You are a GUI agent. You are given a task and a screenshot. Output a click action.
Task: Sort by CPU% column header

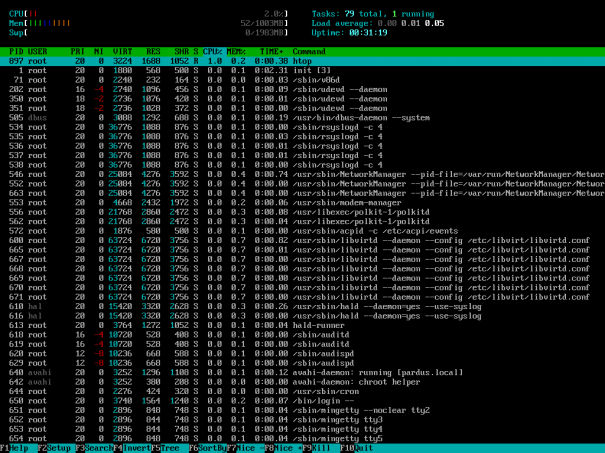213,51
